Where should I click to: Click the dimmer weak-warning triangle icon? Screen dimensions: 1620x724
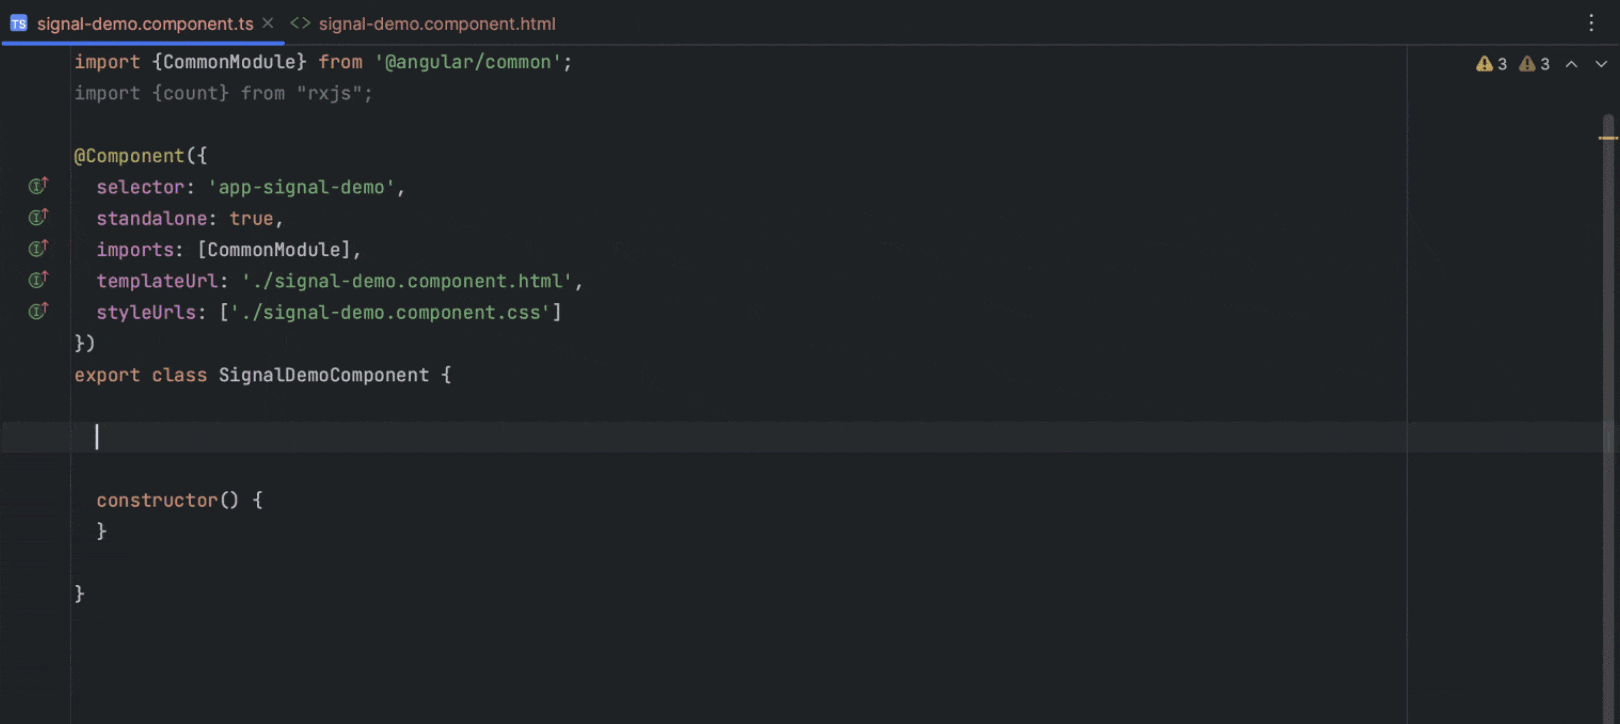point(1527,64)
